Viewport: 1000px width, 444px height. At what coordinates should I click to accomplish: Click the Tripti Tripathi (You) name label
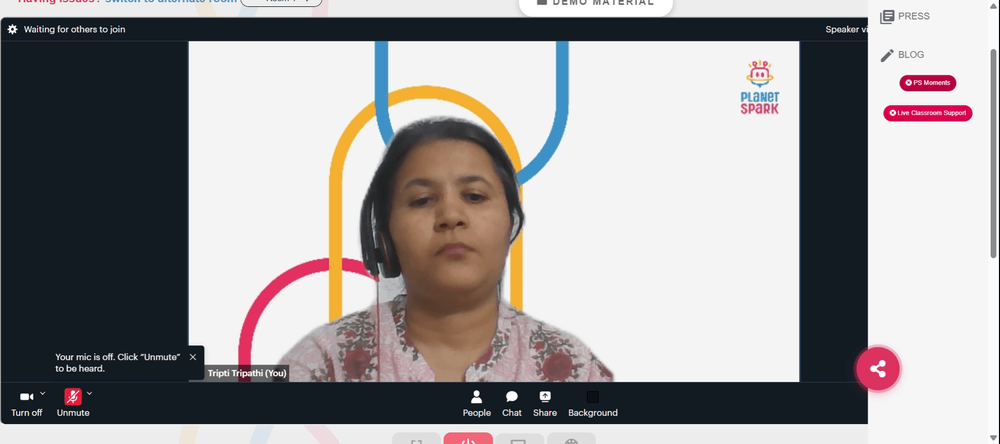tap(247, 373)
